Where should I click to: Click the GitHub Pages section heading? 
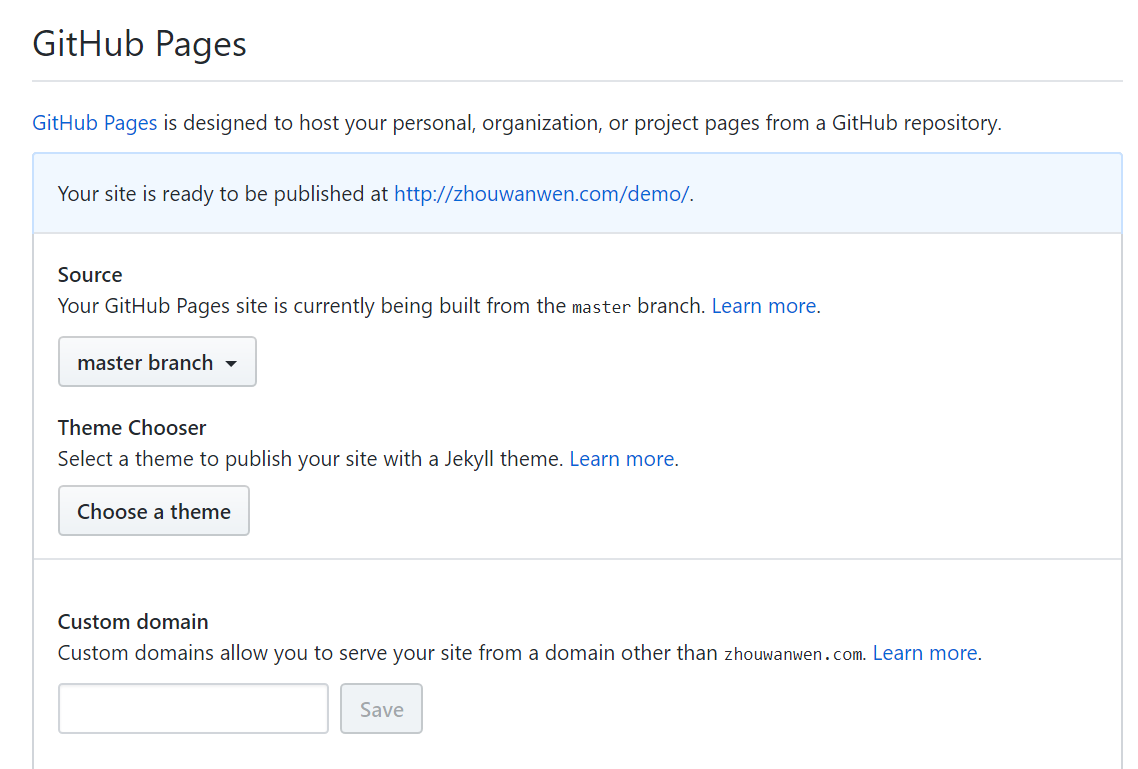[140, 45]
